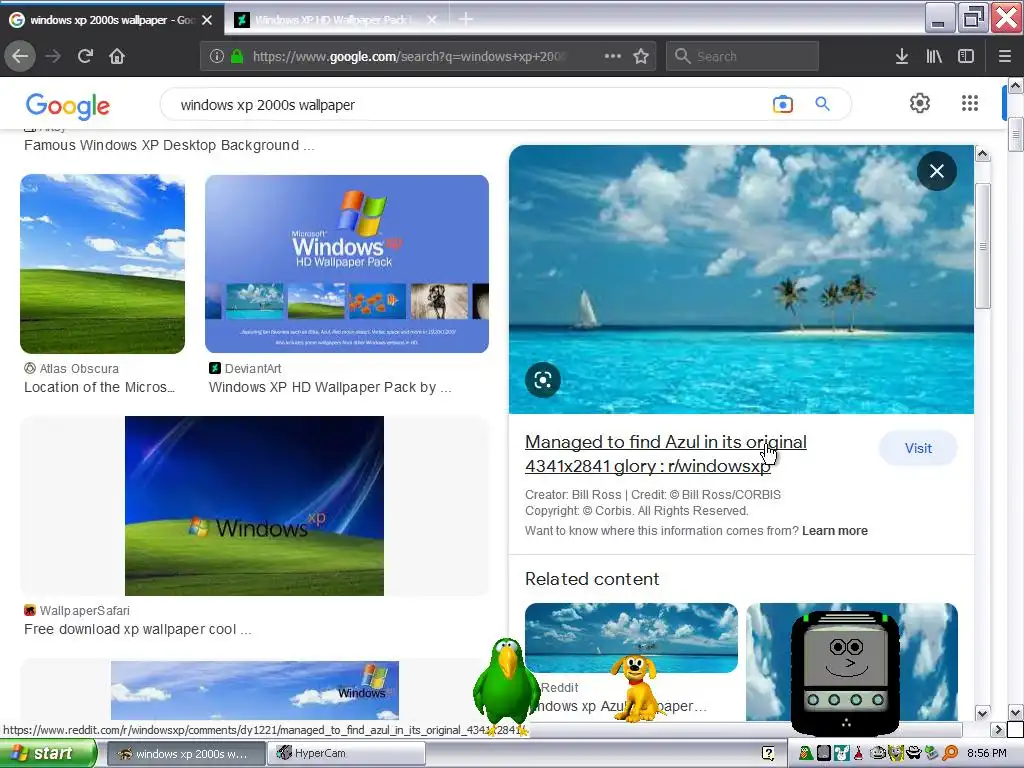Viewport: 1024px width, 768px height.
Task: Open the Windows Start button
Action: [x=48, y=753]
